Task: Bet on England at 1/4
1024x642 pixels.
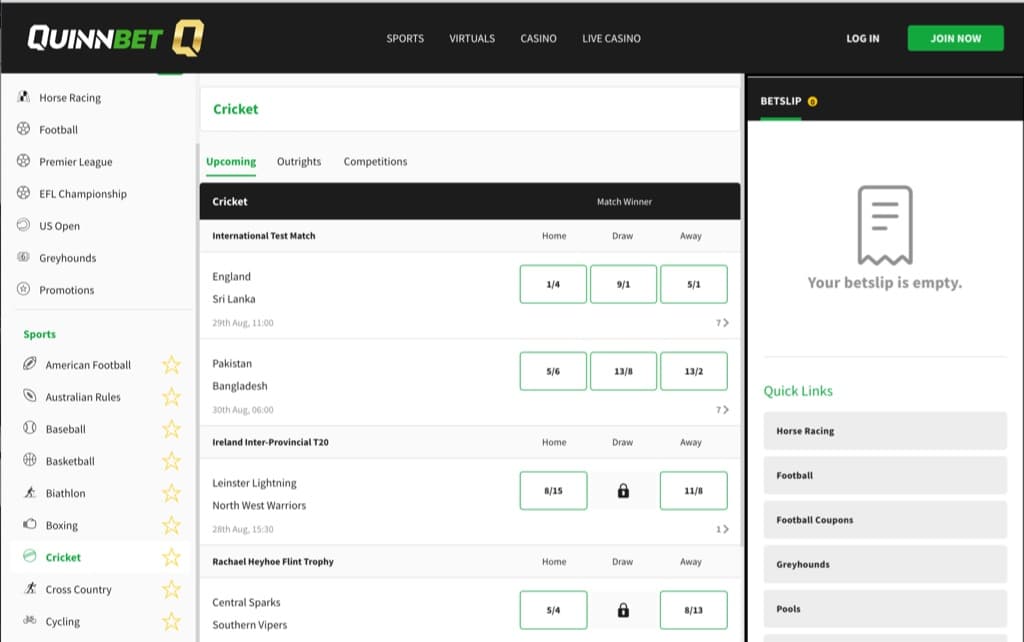Action: click(553, 284)
